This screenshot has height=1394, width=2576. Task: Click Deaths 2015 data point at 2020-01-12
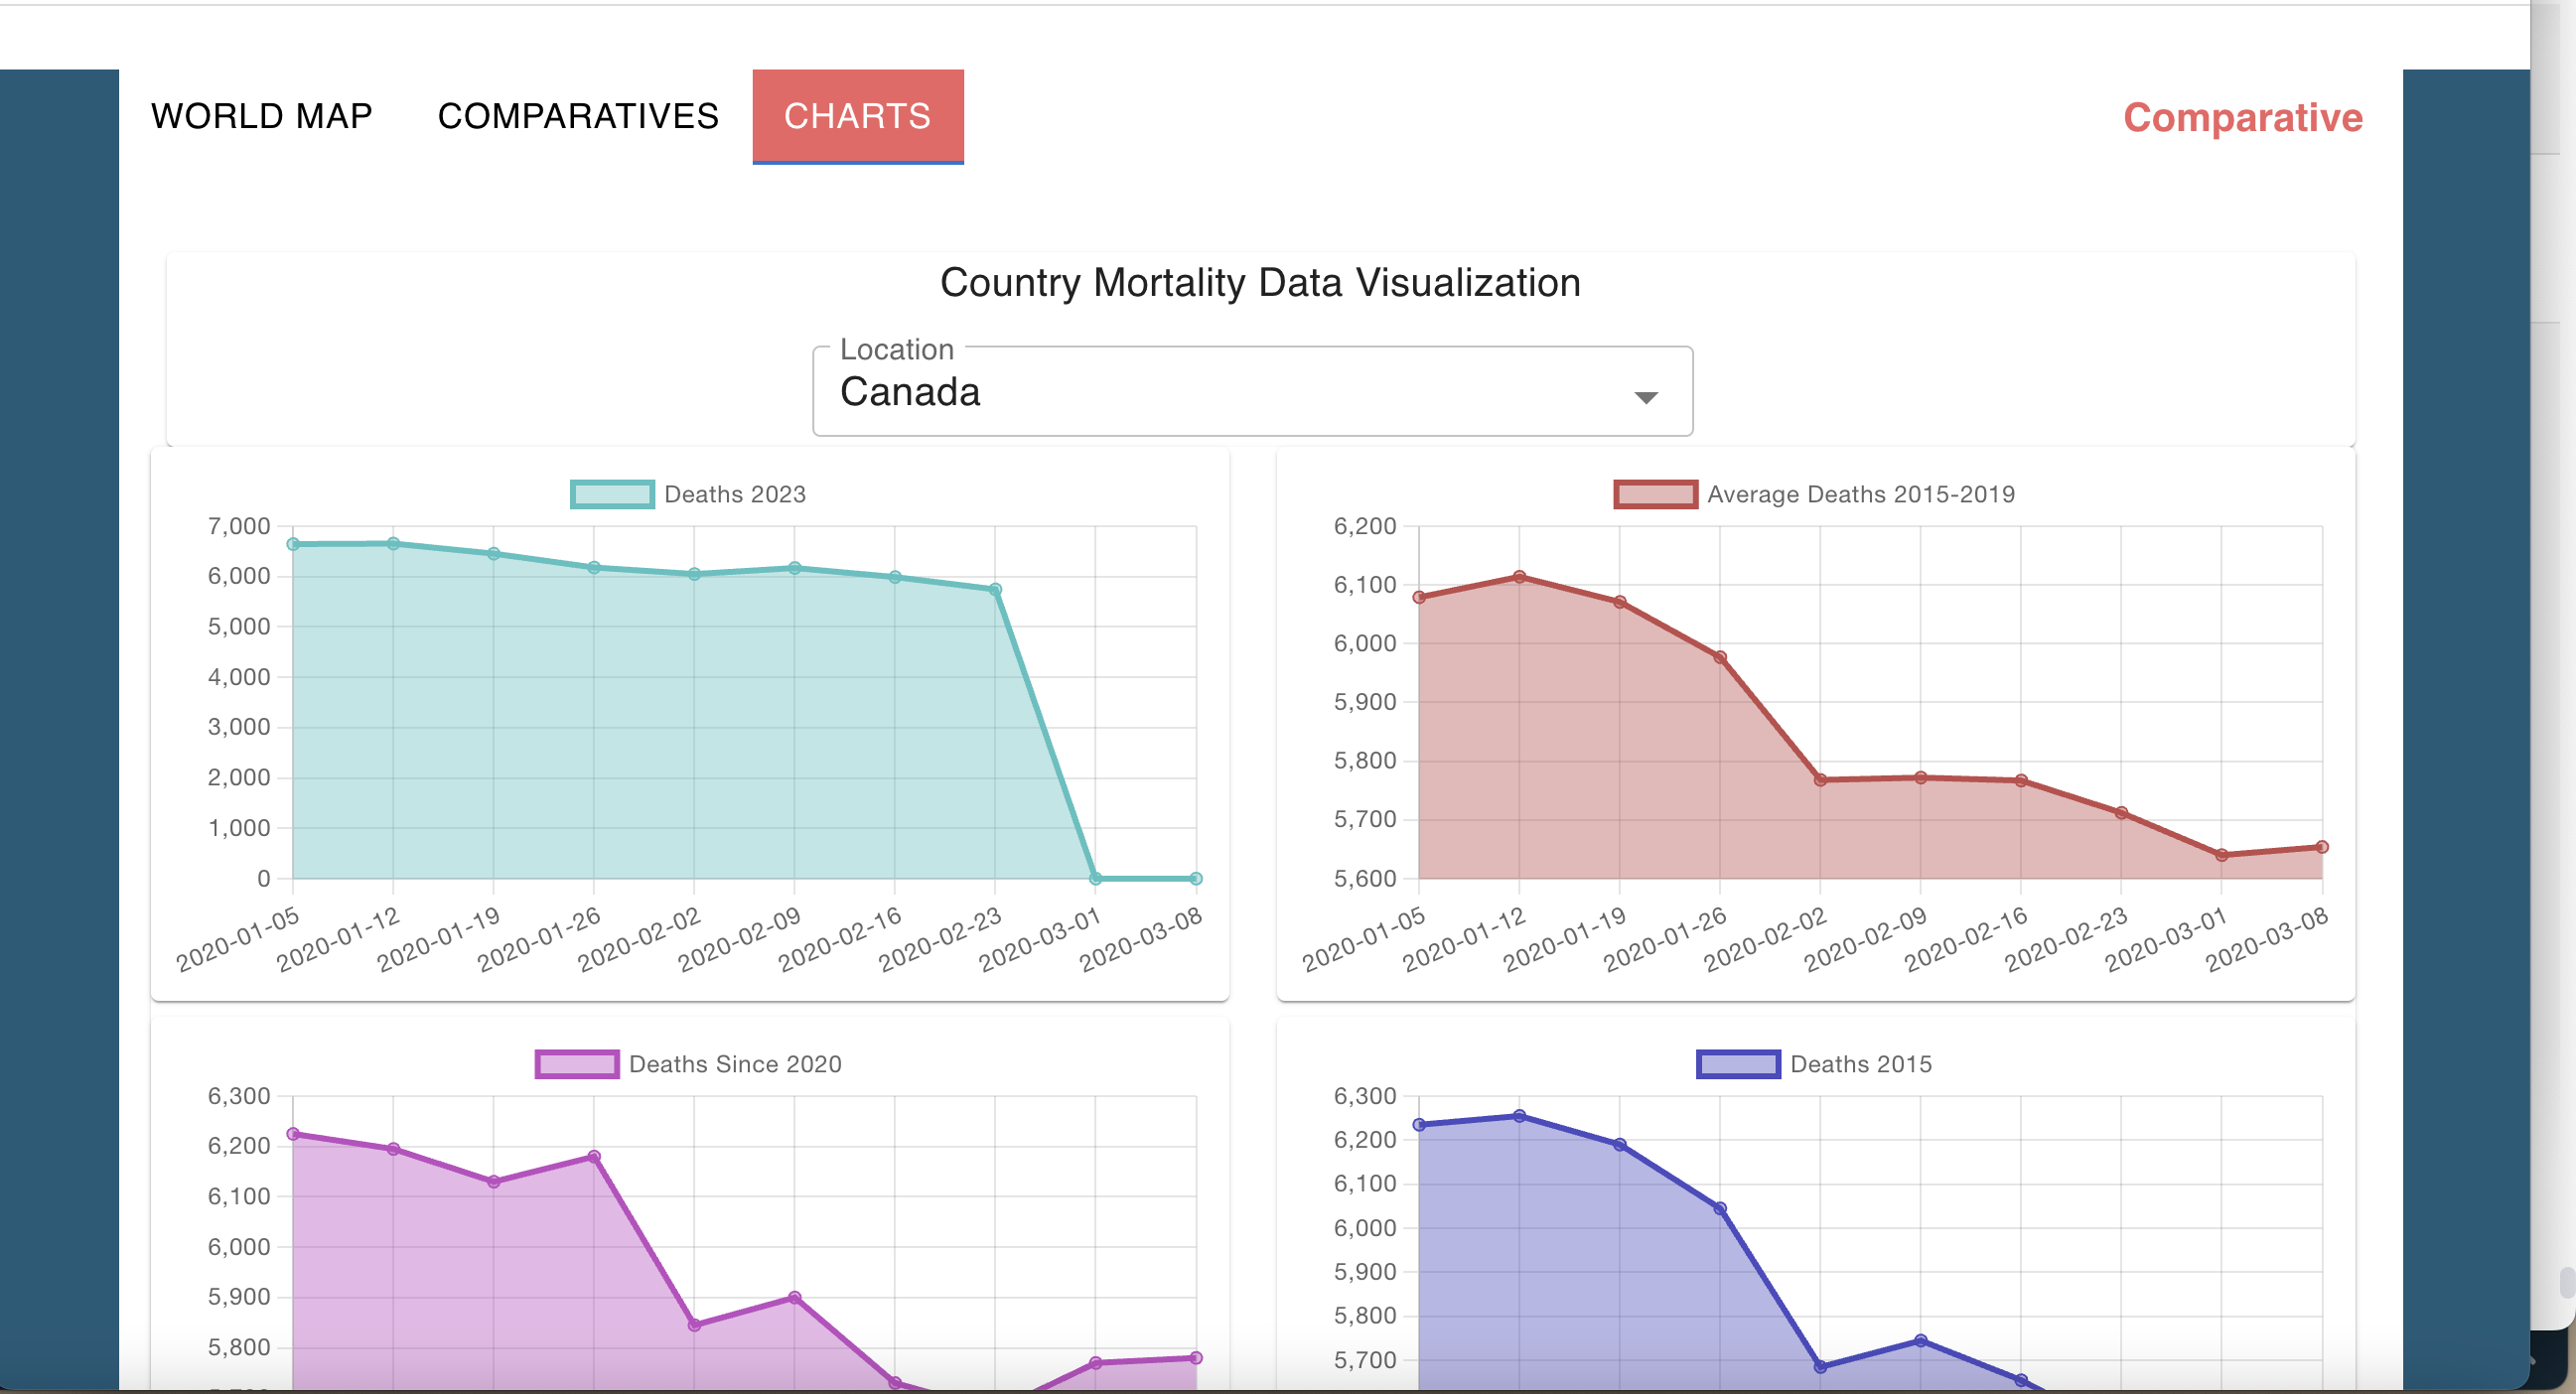tap(1519, 1116)
